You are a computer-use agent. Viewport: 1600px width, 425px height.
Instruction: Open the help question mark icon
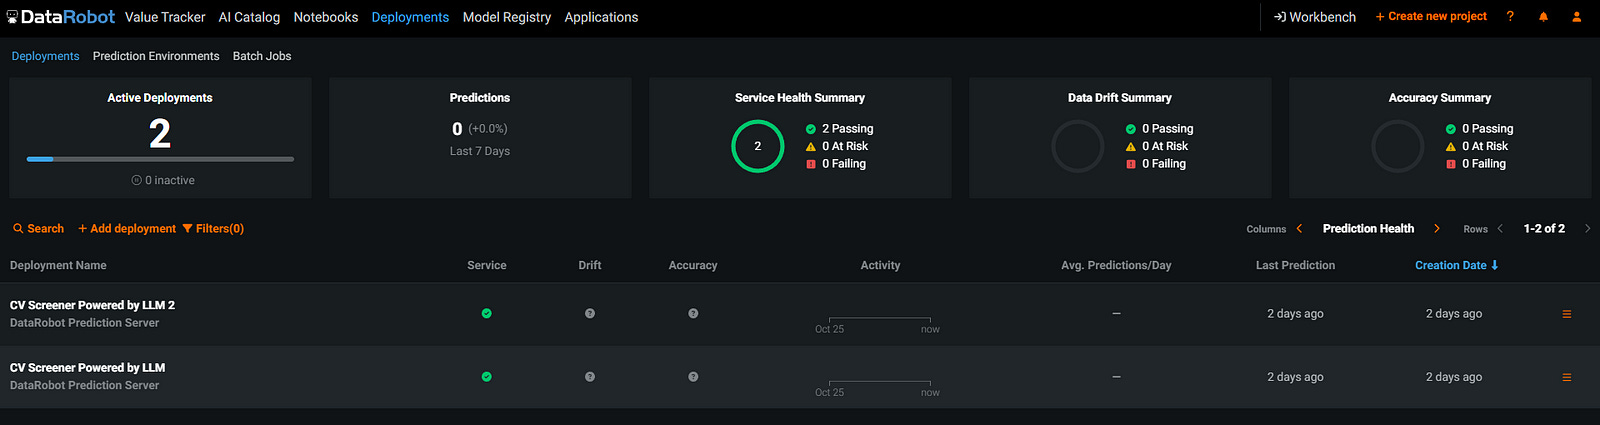coord(1510,17)
